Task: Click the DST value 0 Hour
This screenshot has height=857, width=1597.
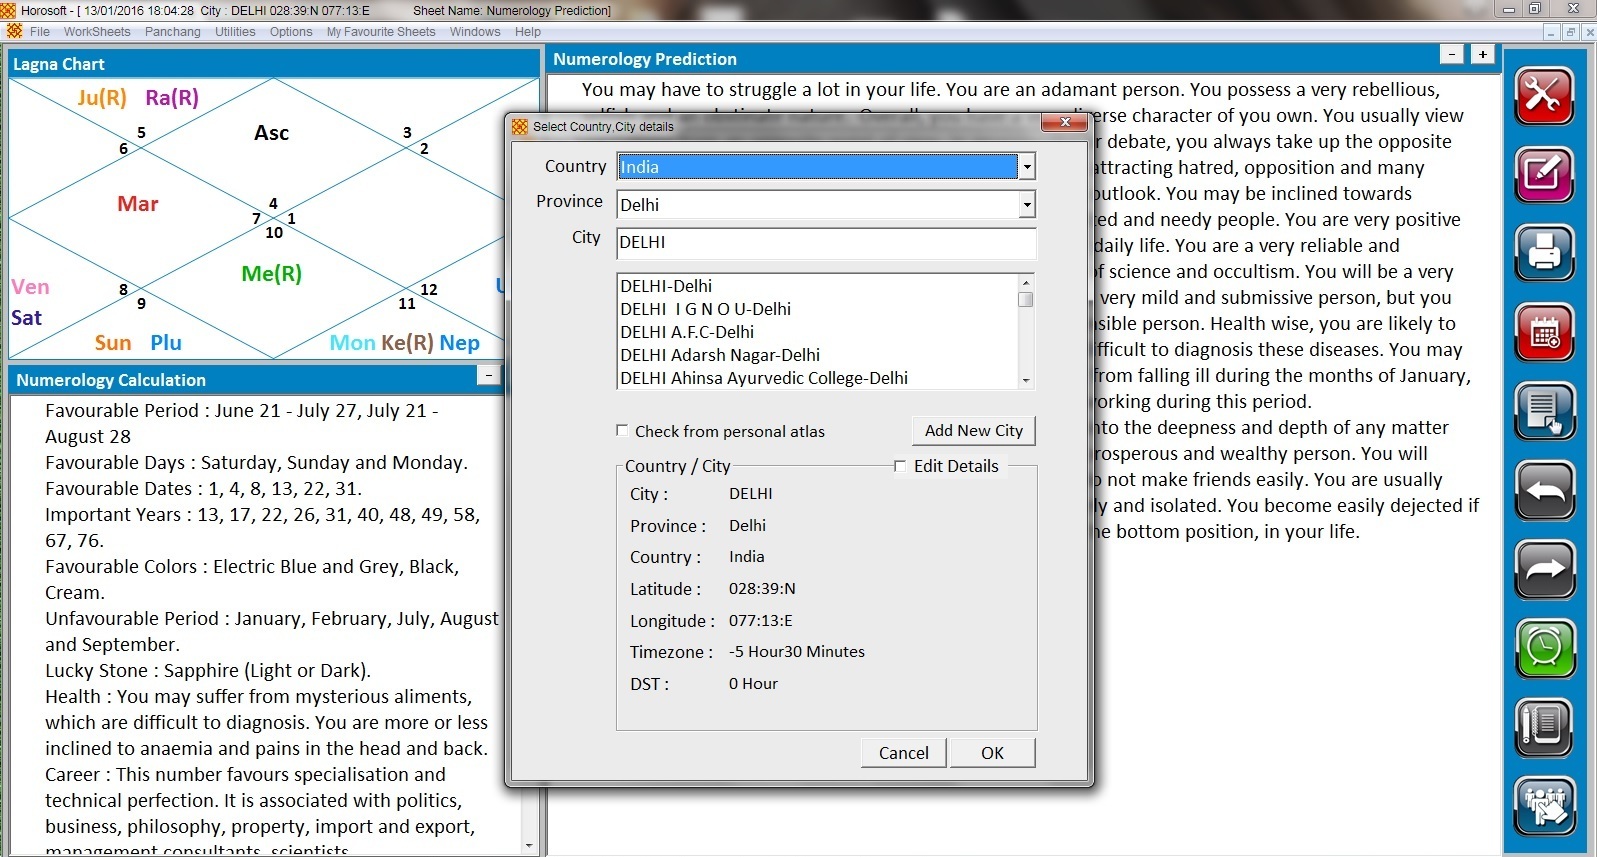Action: 753,684
